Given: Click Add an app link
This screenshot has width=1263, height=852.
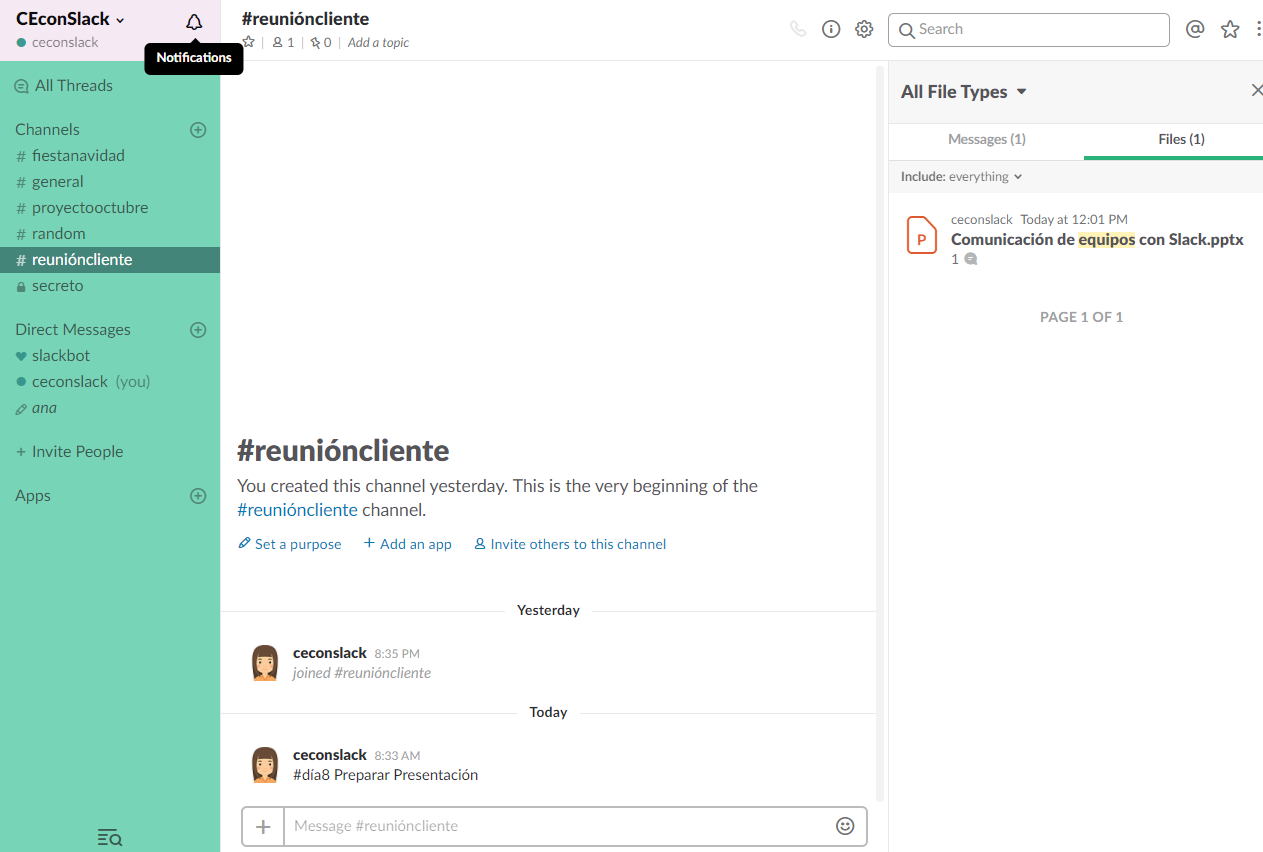Looking at the screenshot, I should click(x=408, y=544).
